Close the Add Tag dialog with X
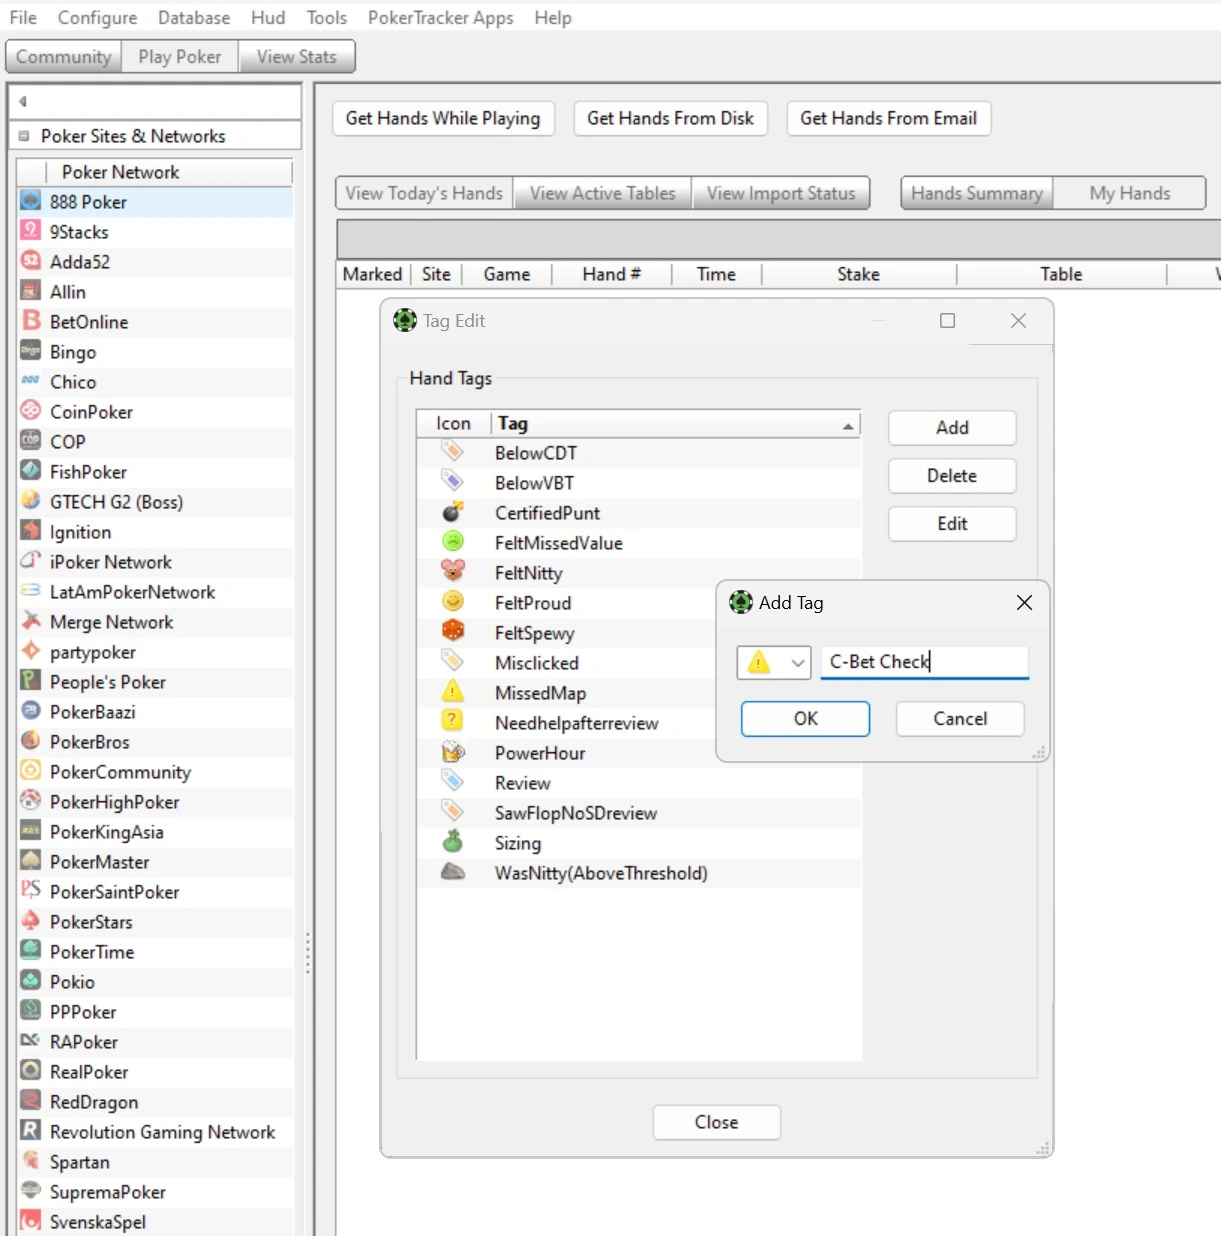The image size is (1221, 1236). (x=1024, y=602)
